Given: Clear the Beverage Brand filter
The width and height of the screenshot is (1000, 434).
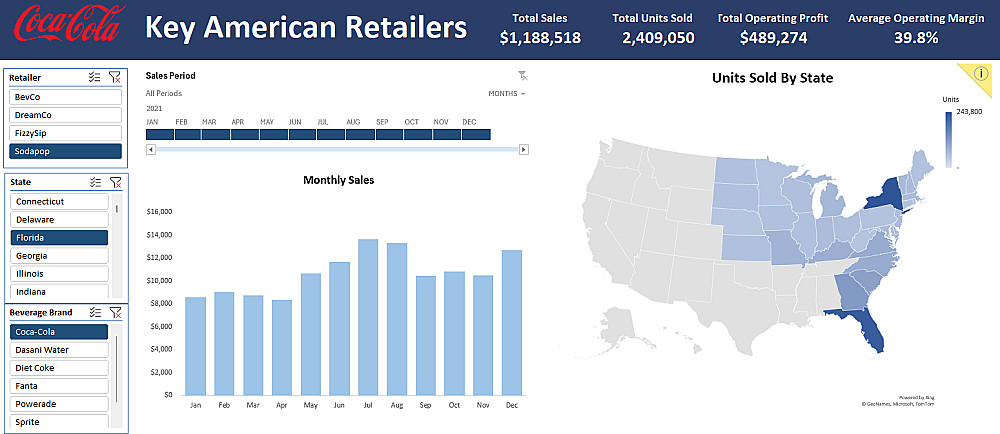Looking at the screenshot, I should 114,313.
